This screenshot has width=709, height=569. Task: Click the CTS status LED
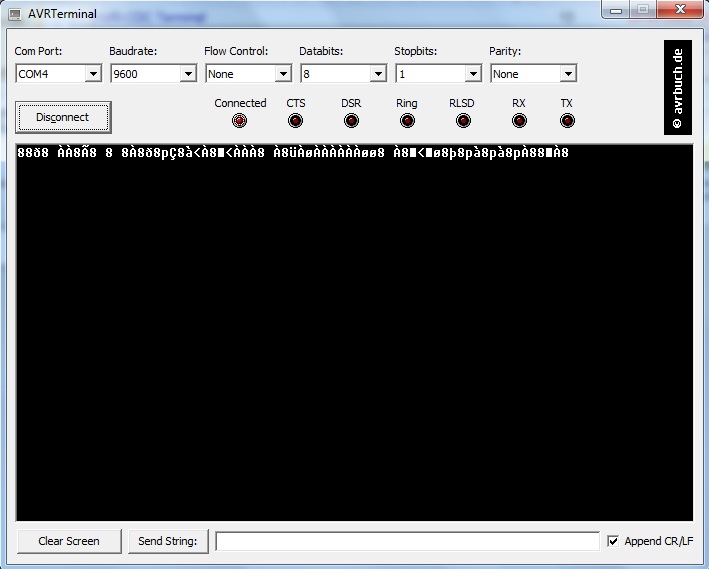point(295,120)
